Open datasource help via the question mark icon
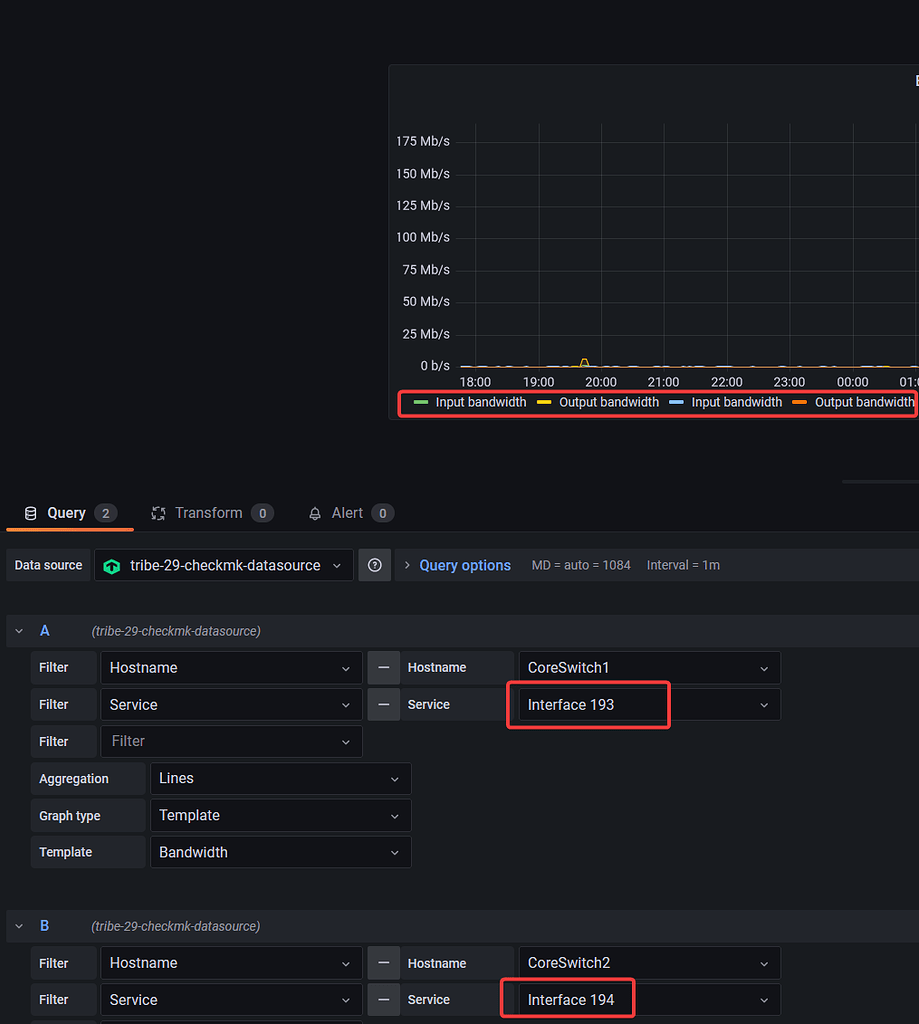Screen dimensions: 919x1024 point(374,565)
